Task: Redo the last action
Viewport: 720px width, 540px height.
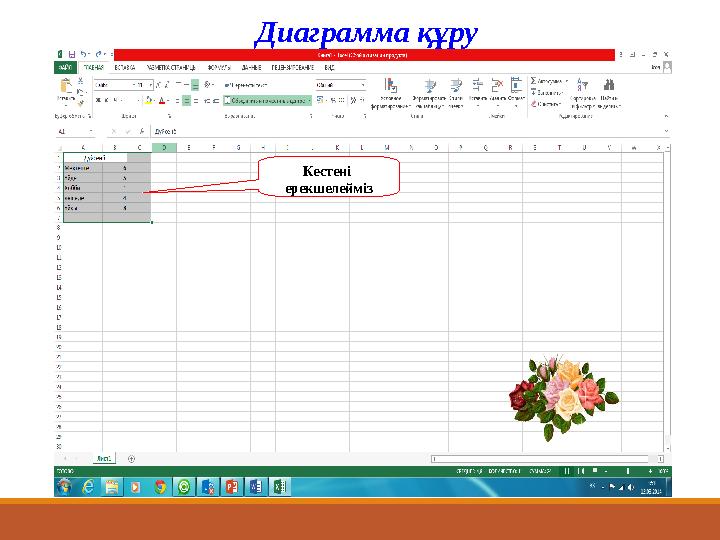Action: [98, 54]
